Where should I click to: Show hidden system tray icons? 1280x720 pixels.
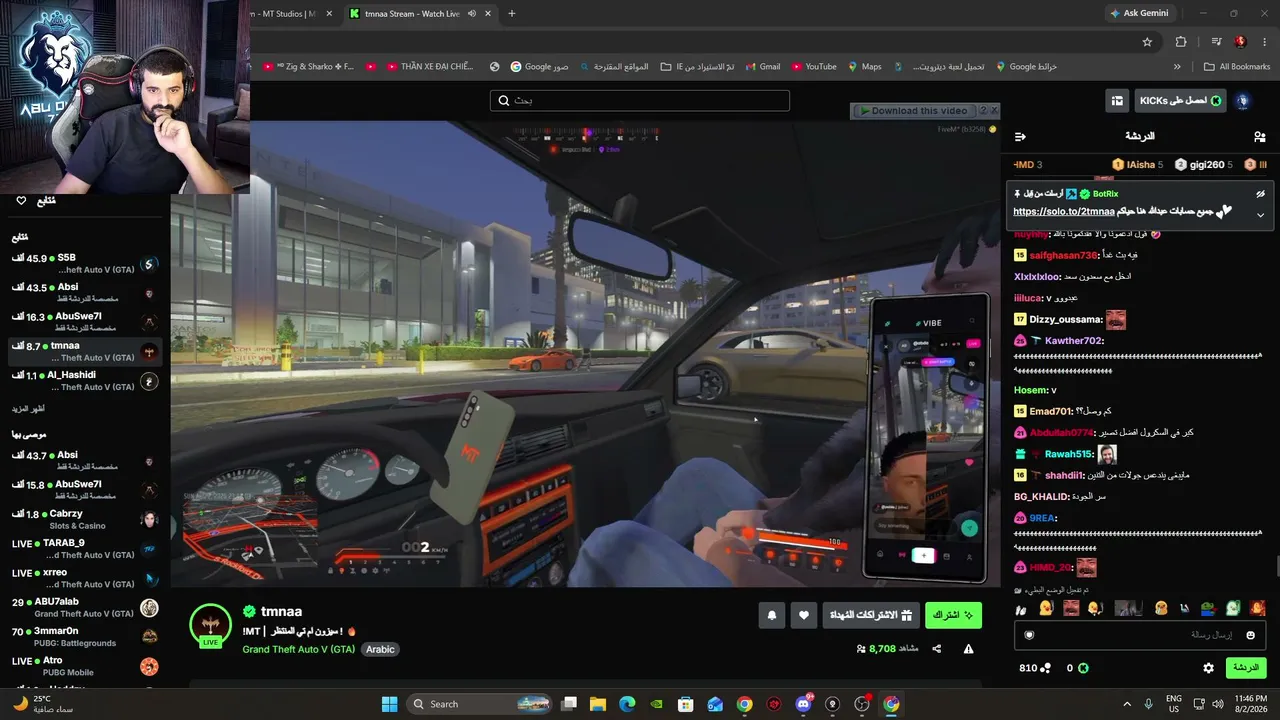[x=1127, y=704]
